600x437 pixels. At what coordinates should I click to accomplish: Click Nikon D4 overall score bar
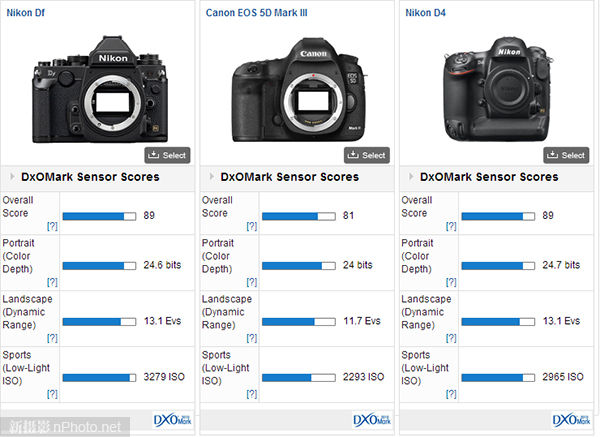tap(498, 216)
